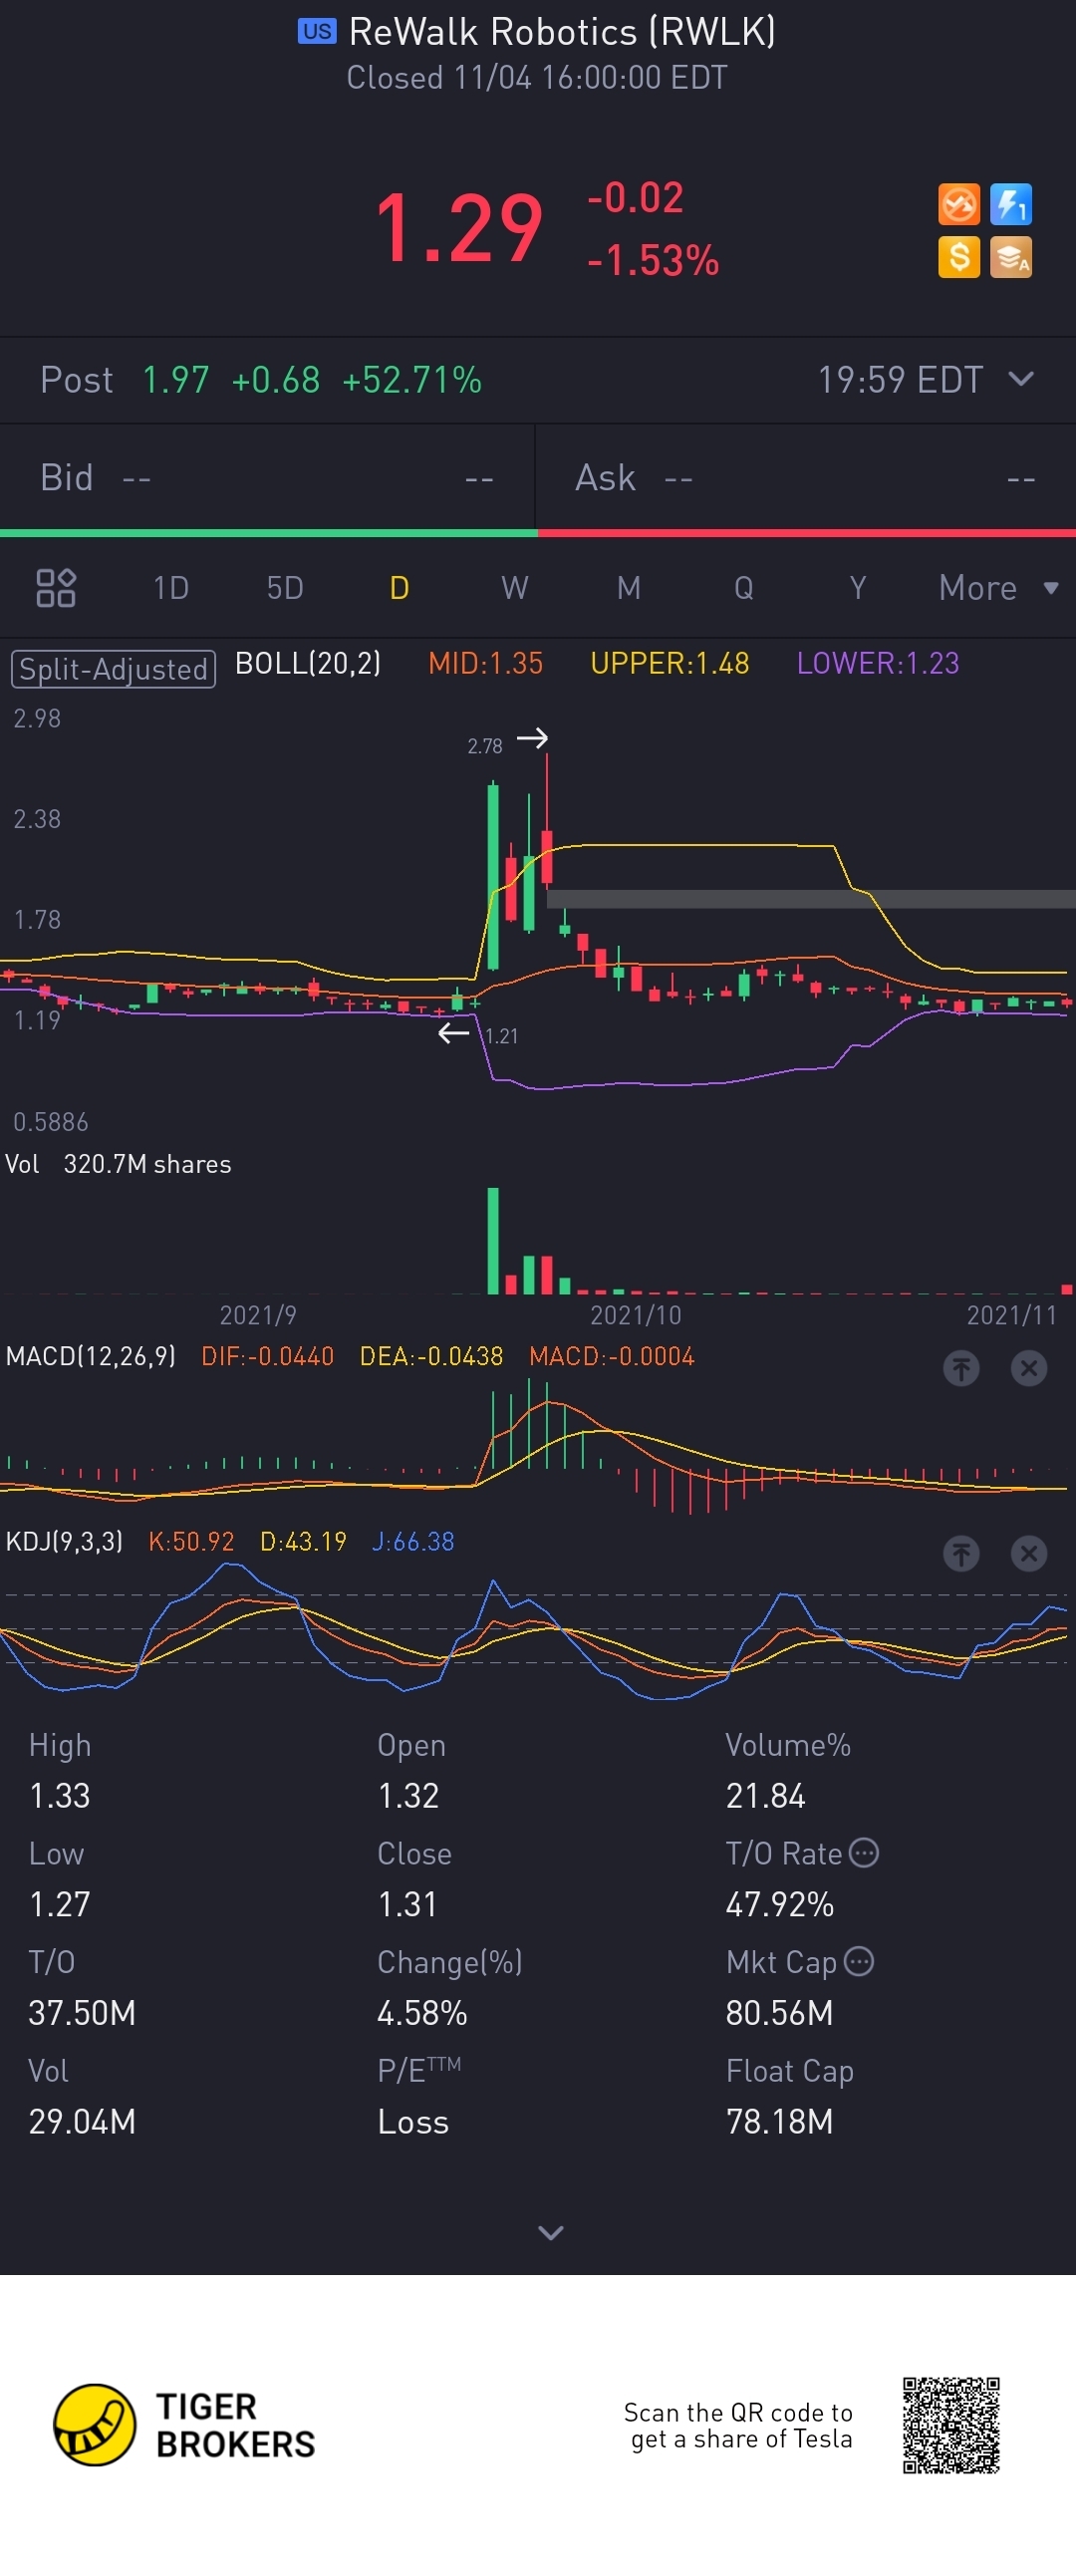Tap Closed 11/04 16:00:00 EDT status
The height and width of the screenshot is (2576, 1076).
[x=537, y=78]
